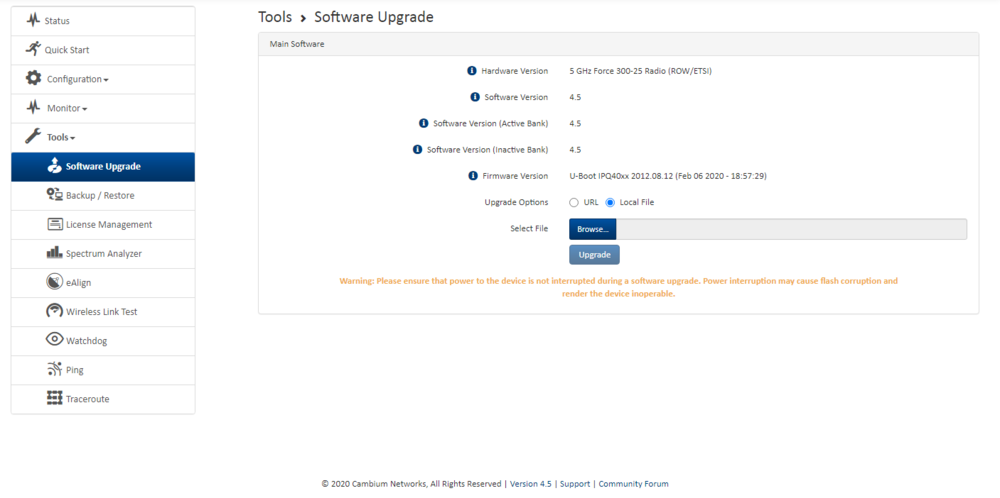Viewport: 1000px width, 498px height.
Task: Open the Ping tool
Action: [x=103, y=370]
